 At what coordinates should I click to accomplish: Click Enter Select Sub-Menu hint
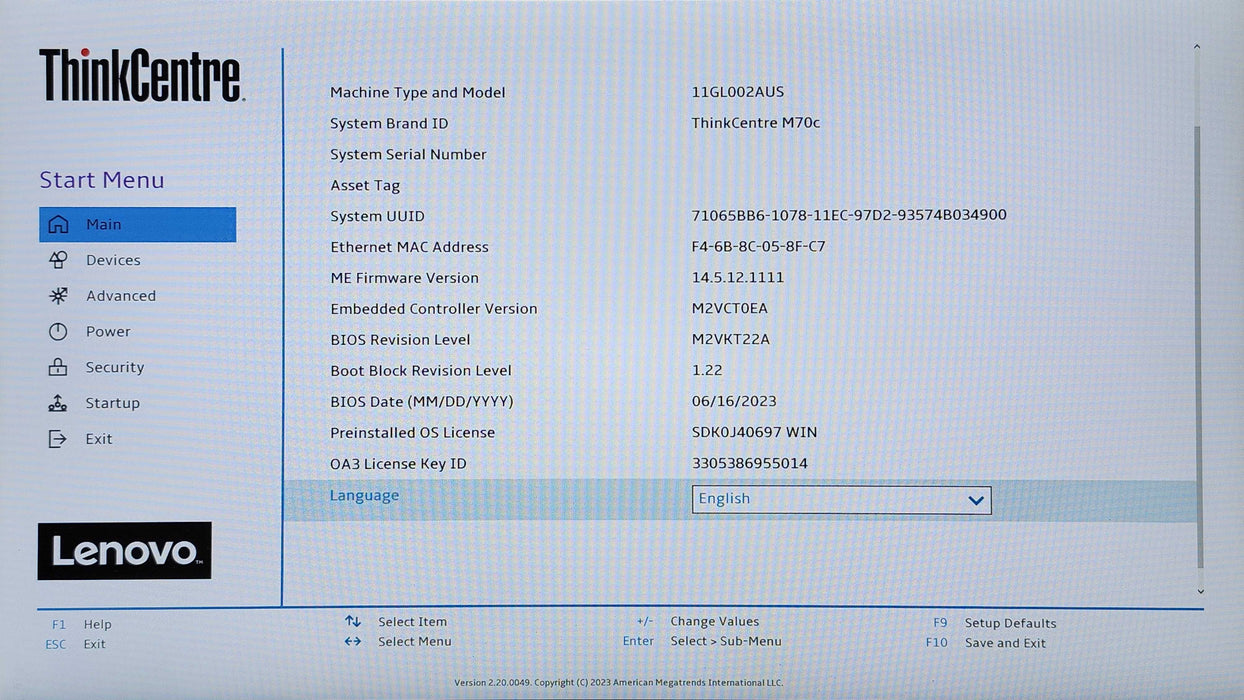coord(702,641)
